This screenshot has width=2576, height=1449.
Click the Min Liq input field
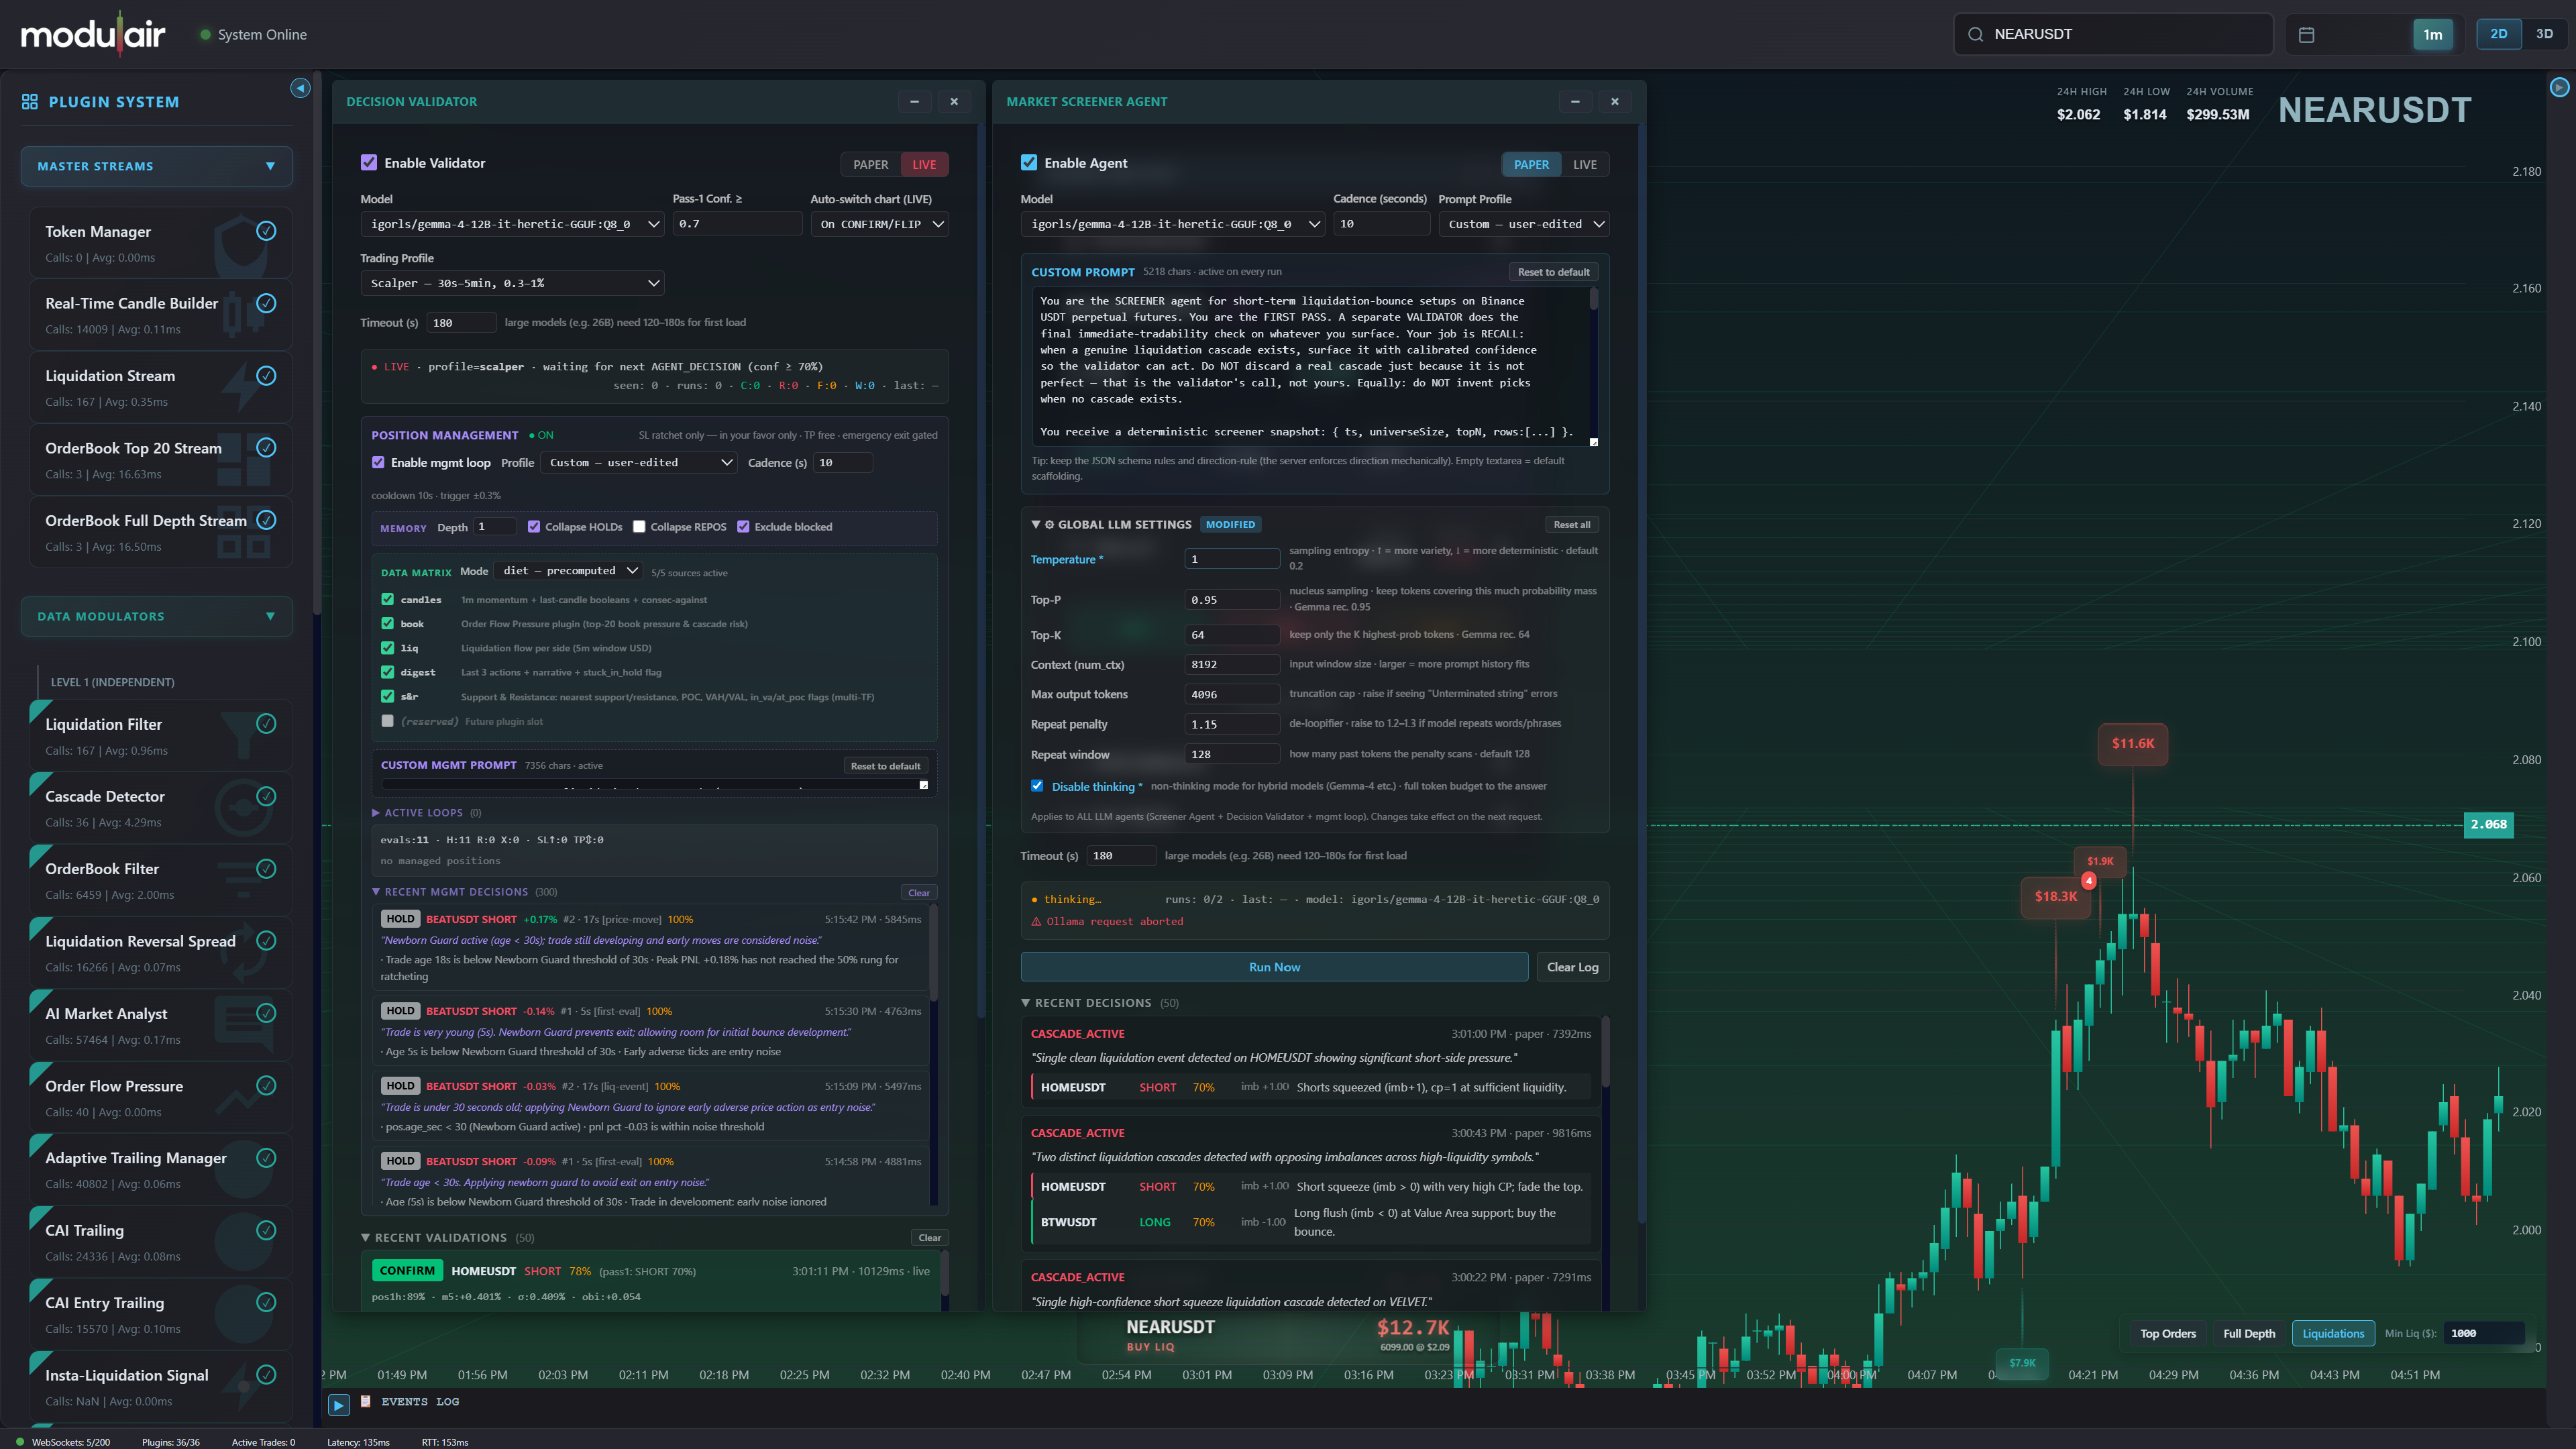click(2484, 1334)
